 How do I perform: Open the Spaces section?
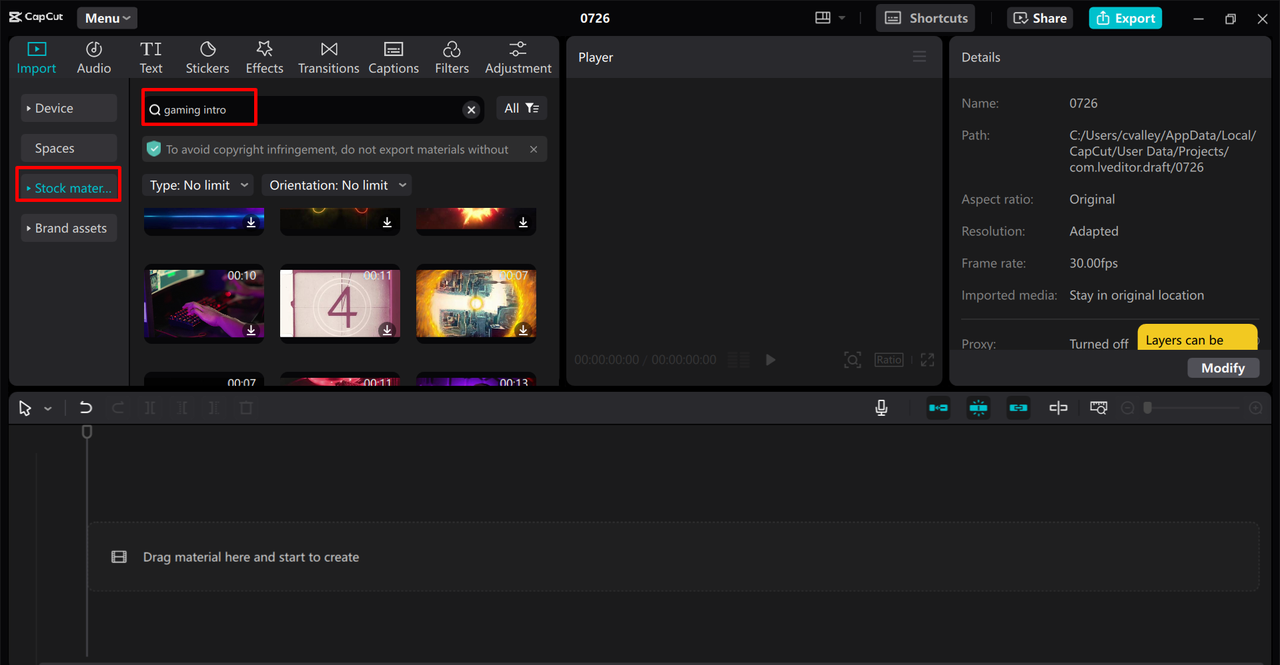click(x=69, y=148)
